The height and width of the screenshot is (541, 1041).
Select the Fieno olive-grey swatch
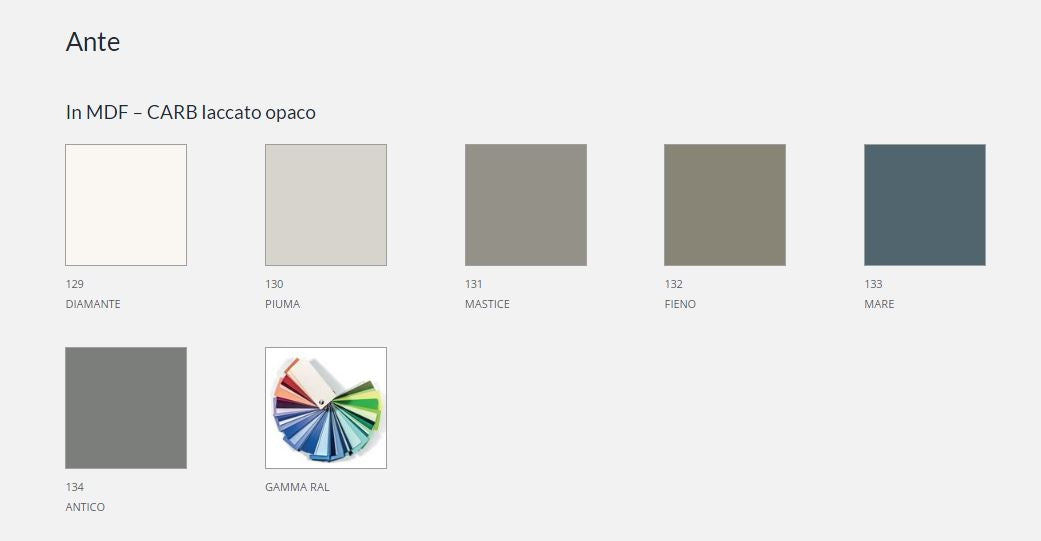click(x=725, y=205)
